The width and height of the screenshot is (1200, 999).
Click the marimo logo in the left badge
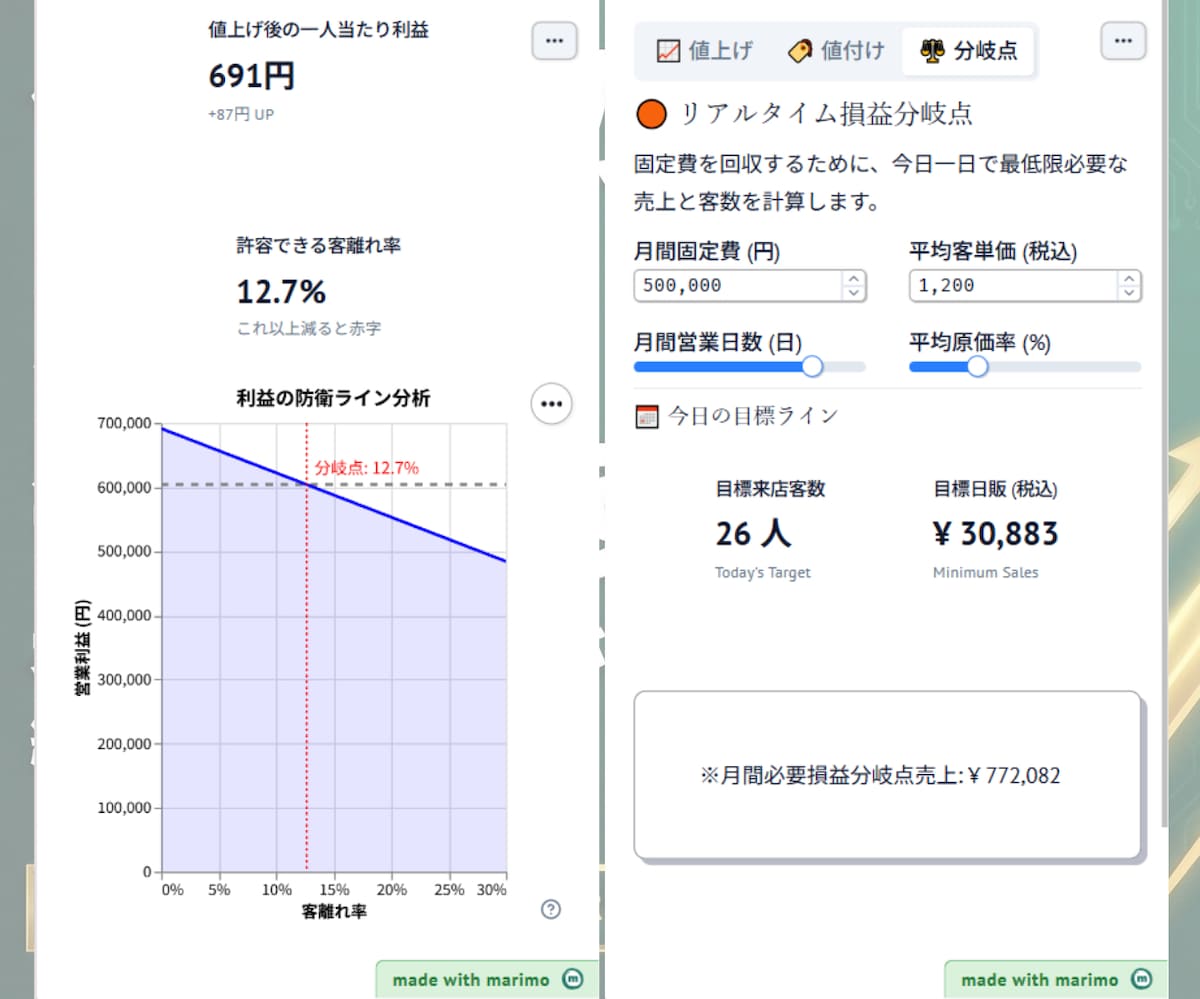(x=572, y=979)
